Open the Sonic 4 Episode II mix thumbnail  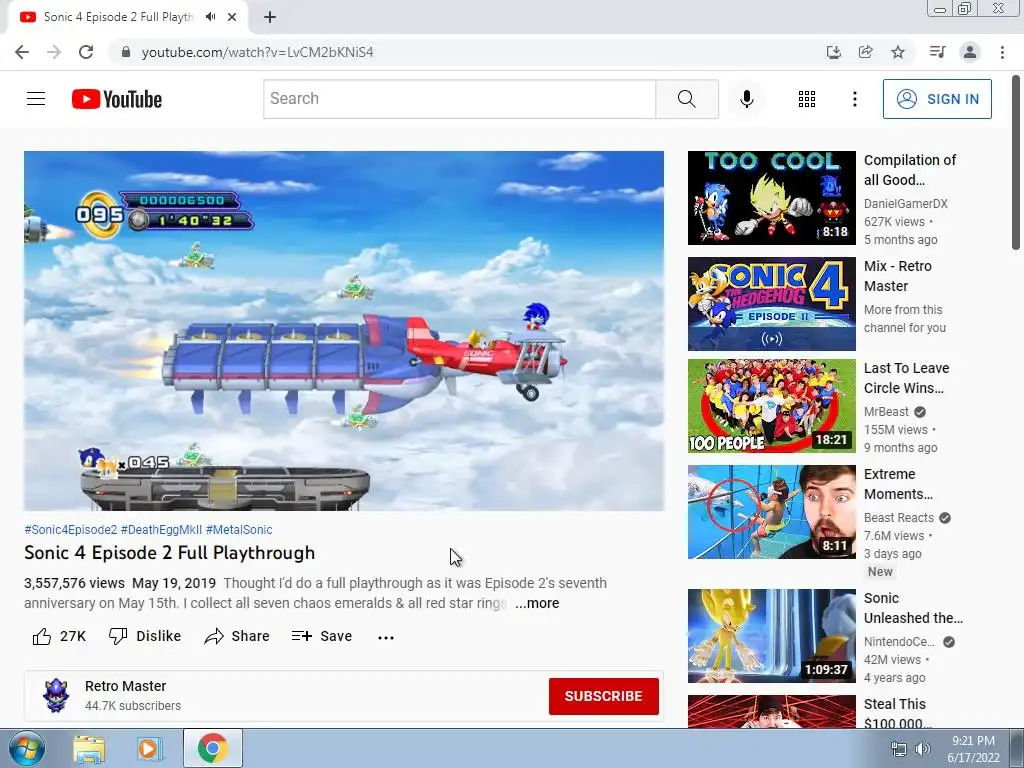[771, 304]
